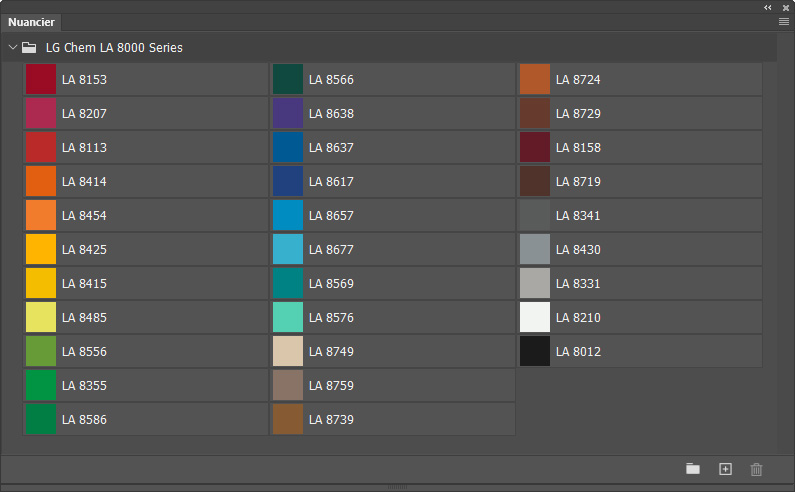Choose the copper LA 8724 swatch
The height and width of the screenshot is (492, 795).
click(x=535, y=79)
